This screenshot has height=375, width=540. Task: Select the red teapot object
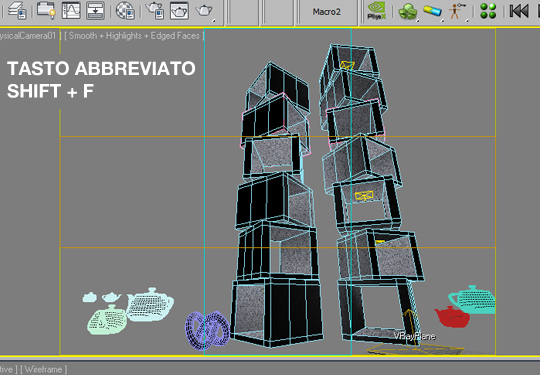click(x=452, y=316)
